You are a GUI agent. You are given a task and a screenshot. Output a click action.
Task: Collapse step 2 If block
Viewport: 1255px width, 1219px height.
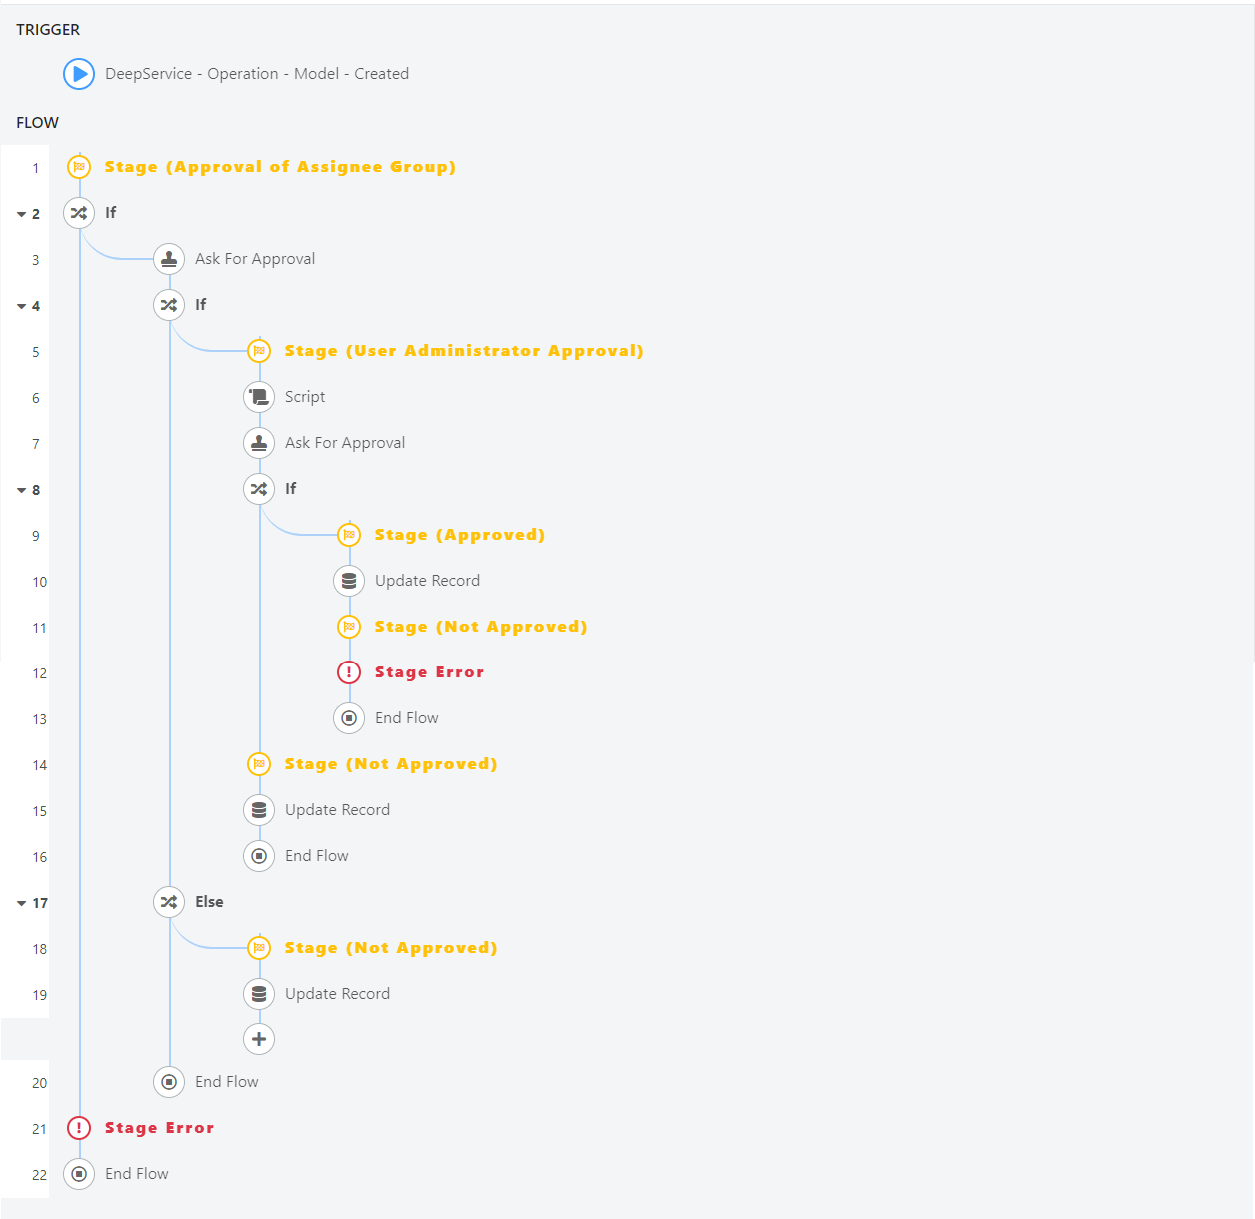[21, 214]
